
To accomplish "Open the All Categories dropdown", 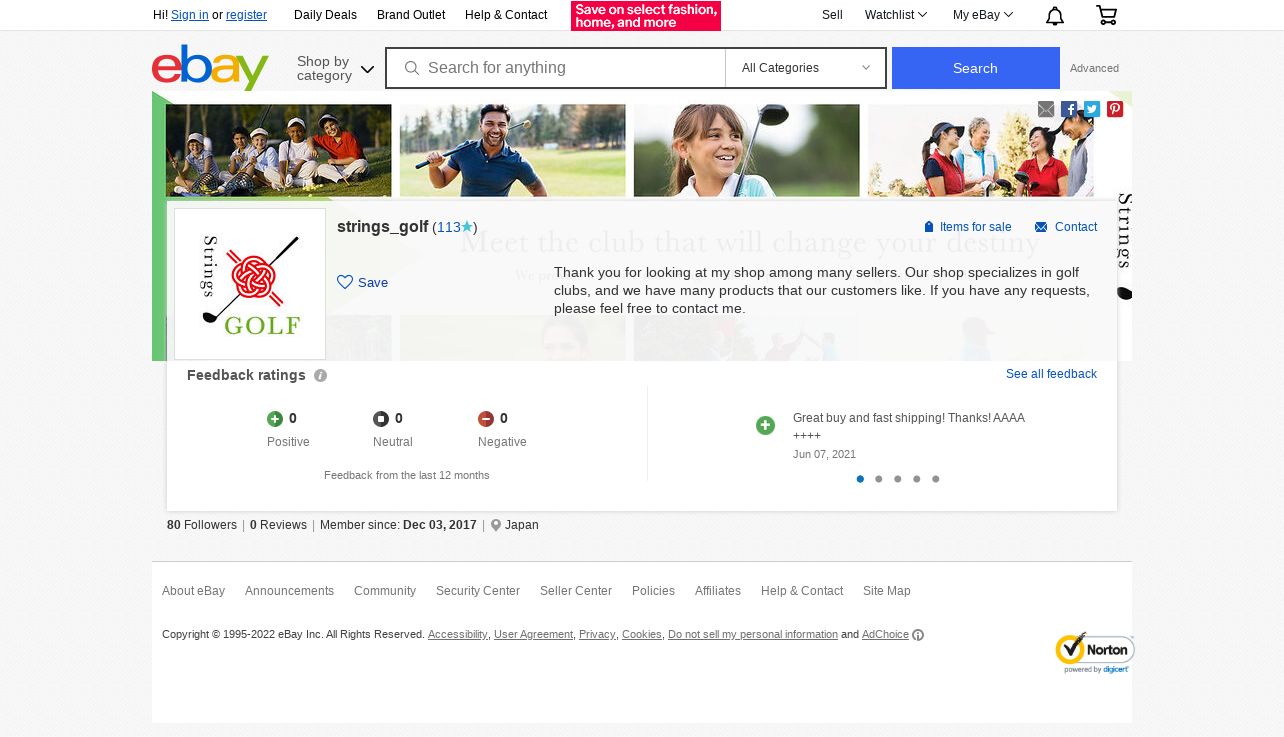I will pyautogui.click(x=805, y=68).
